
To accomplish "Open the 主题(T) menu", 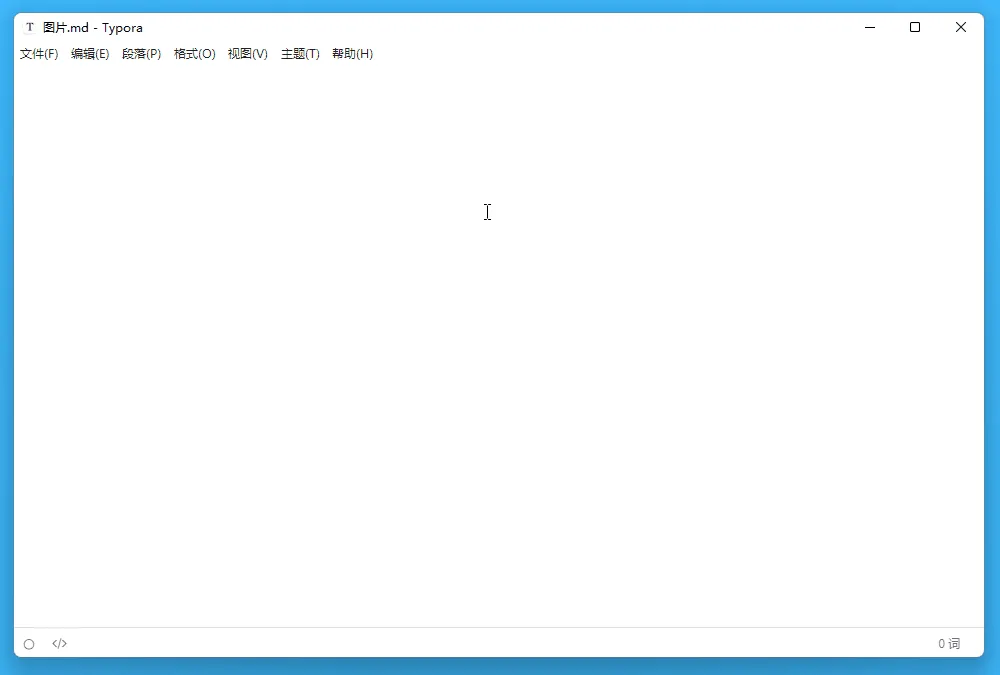I will coord(299,54).
